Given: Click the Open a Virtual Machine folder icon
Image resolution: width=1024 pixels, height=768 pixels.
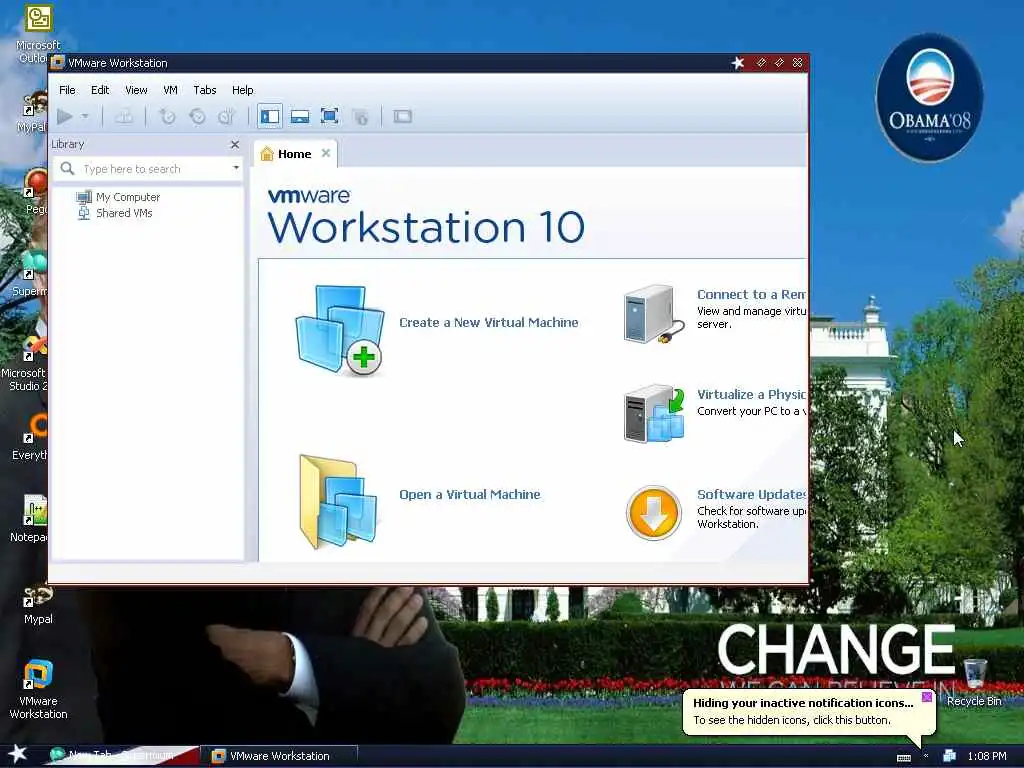Looking at the screenshot, I should (338, 502).
